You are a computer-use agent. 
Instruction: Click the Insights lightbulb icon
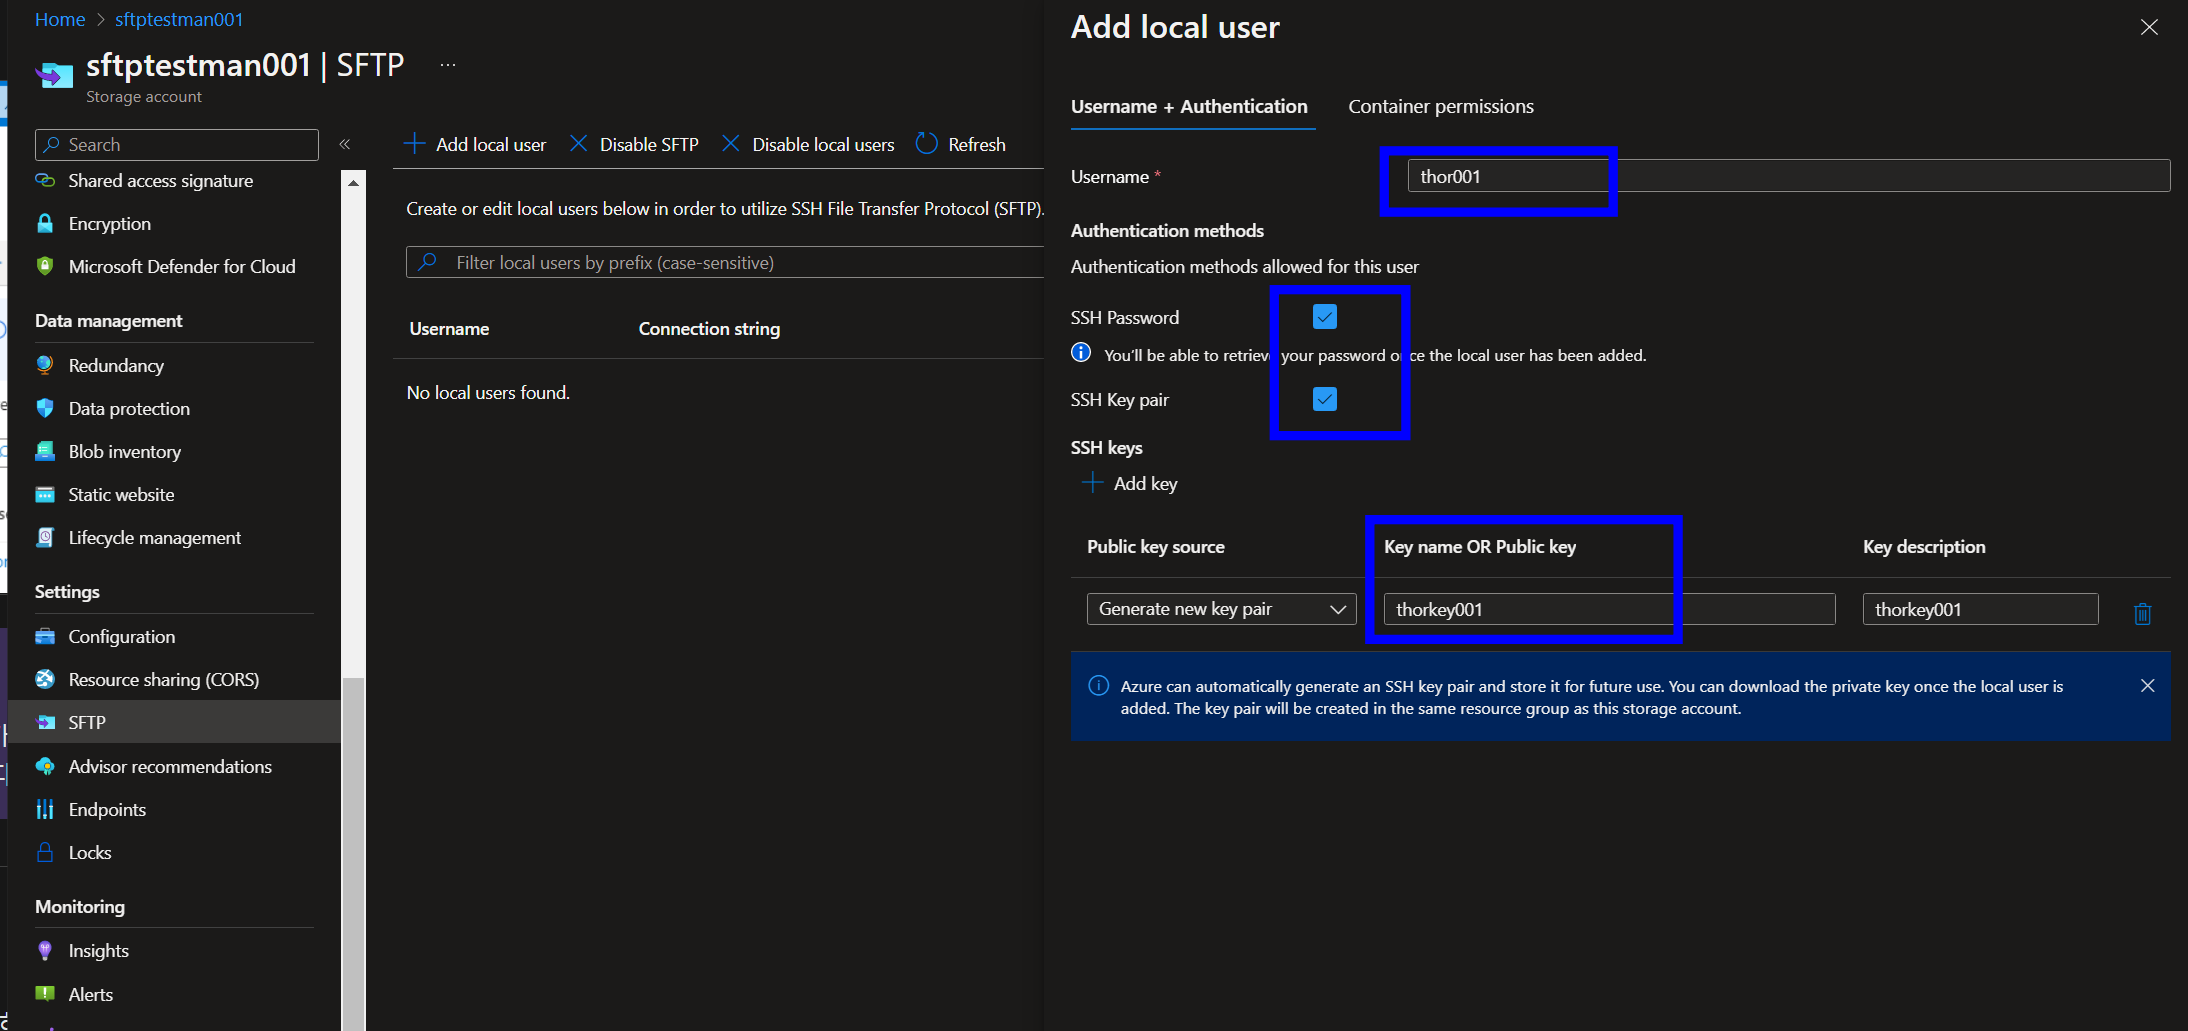(x=45, y=951)
